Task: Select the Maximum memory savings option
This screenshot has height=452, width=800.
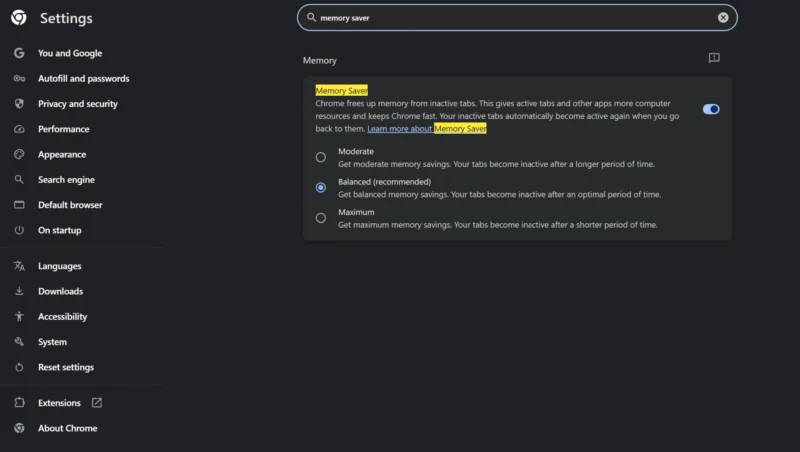Action: pyautogui.click(x=320, y=218)
